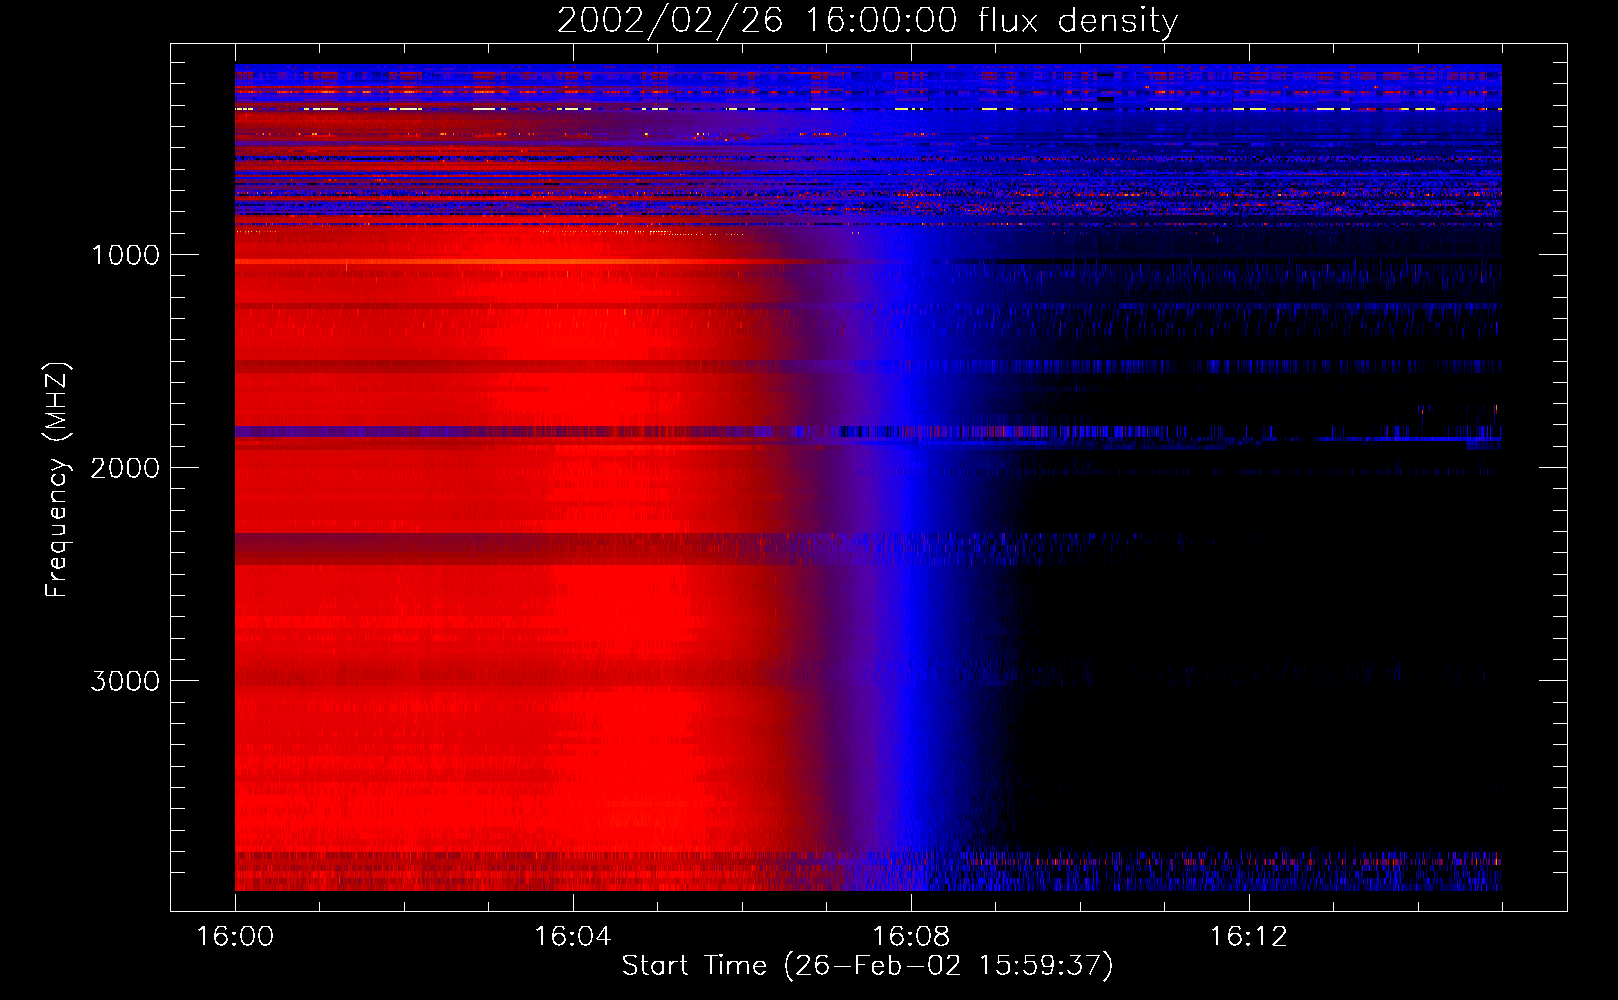1618x1000 pixels.
Task: Click the '16:08' time tick label
Action: click(911, 937)
